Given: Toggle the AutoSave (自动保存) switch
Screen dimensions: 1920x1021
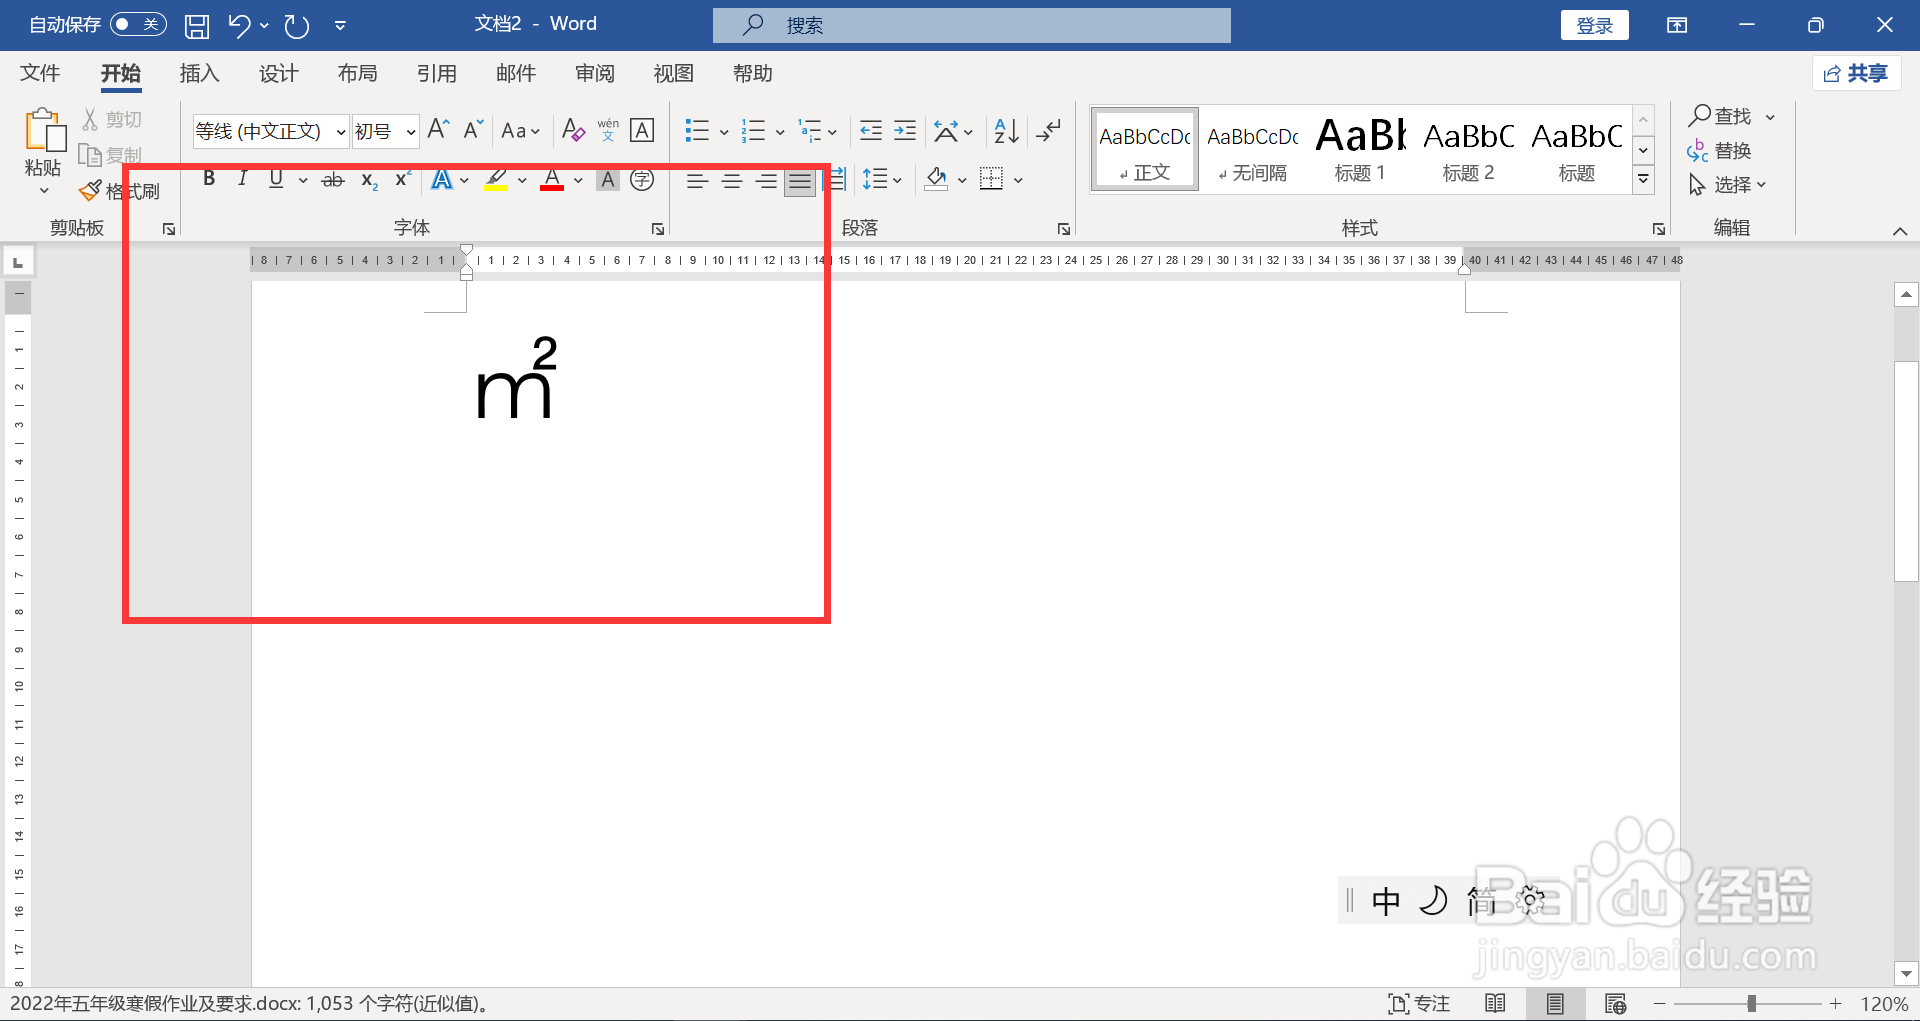Looking at the screenshot, I should point(138,24).
